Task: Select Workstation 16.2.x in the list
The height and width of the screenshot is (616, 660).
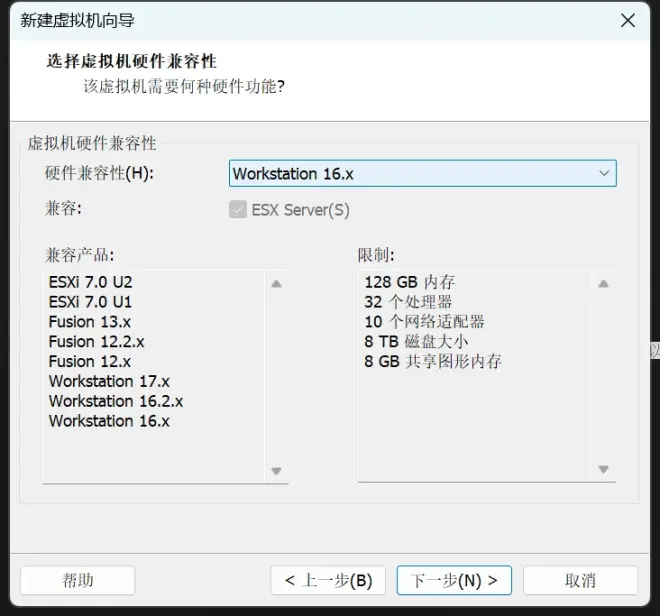Action: 116,401
